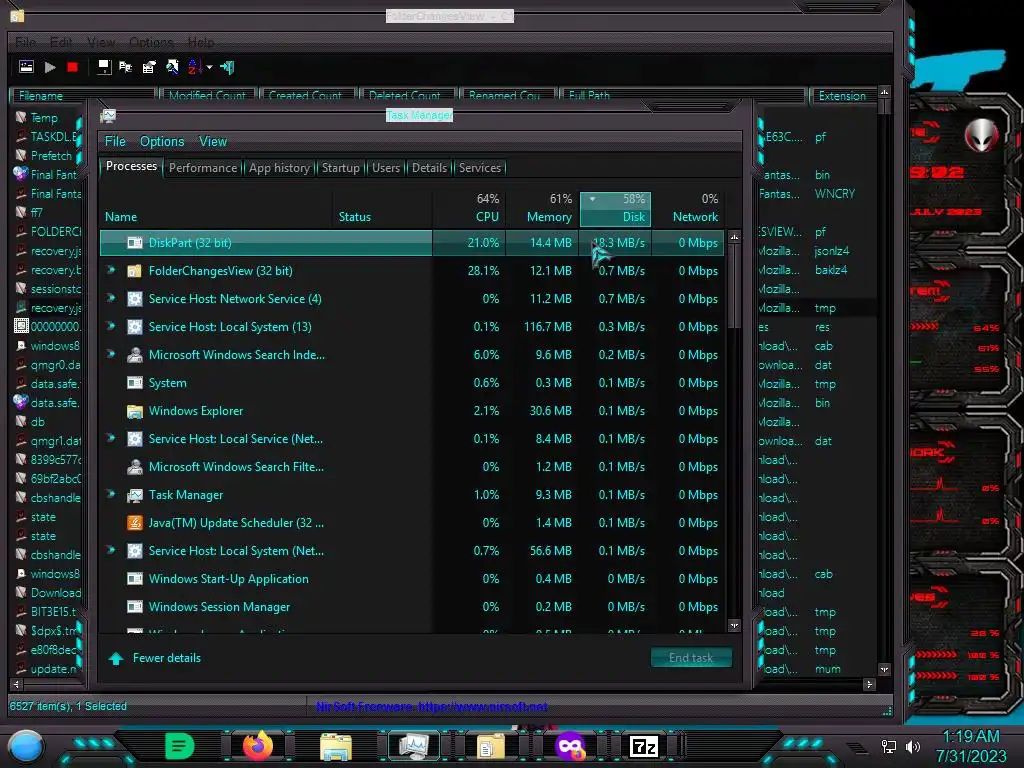Viewport: 1024px width, 768px height.
Task: Click the purple mask taskbar icon
Action: coord(570,746)
